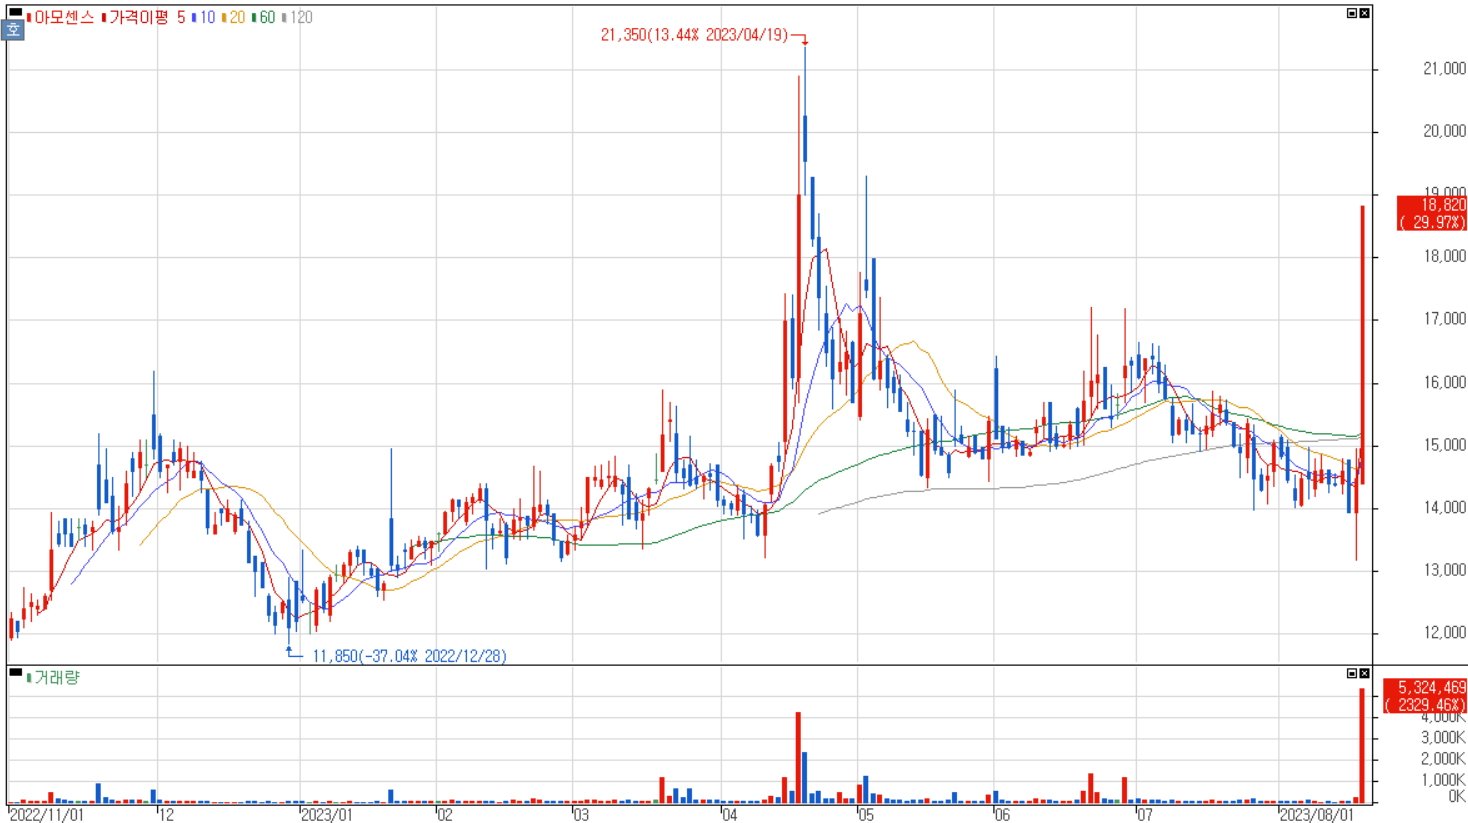Click the 2023/08/01 date axis label

1318,814
